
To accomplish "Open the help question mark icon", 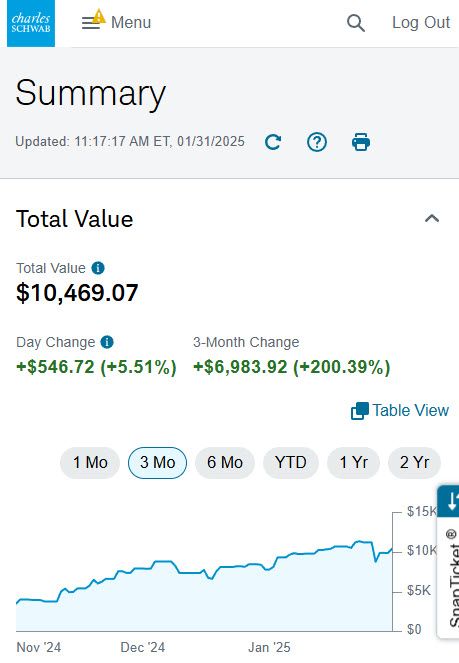I will (317, 142).
